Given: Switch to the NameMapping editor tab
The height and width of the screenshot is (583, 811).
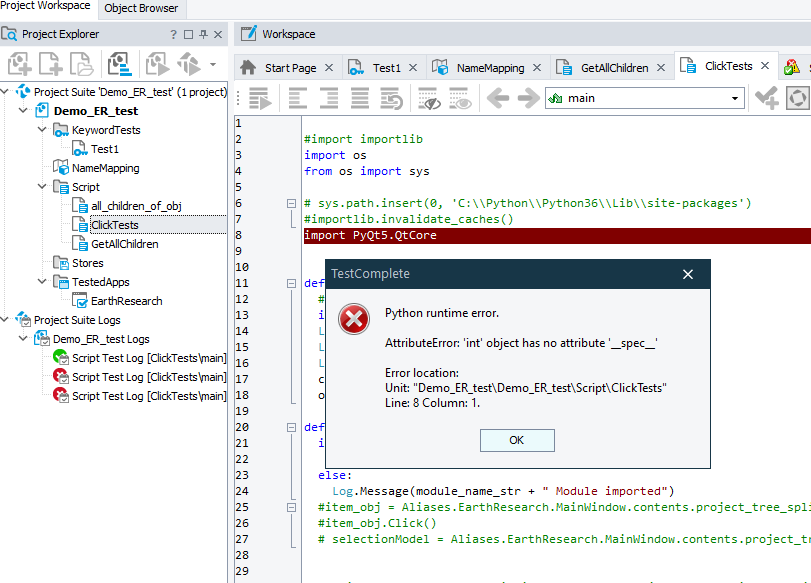Looking at the screenshot, I should click(x=490, y=68).
